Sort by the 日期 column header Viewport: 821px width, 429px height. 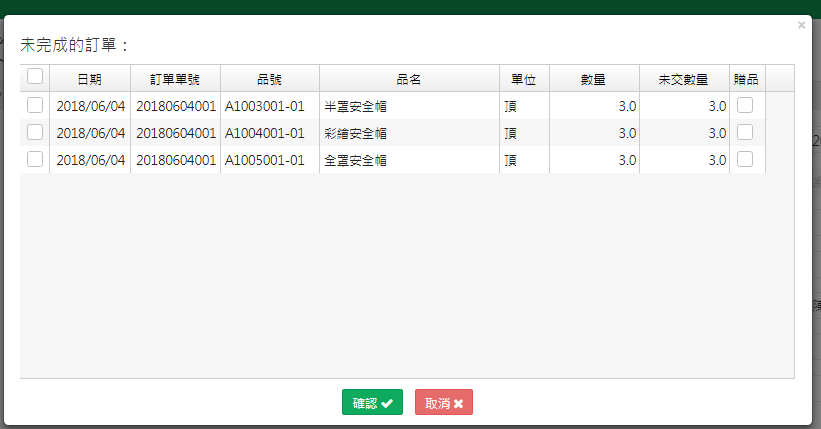90,79
